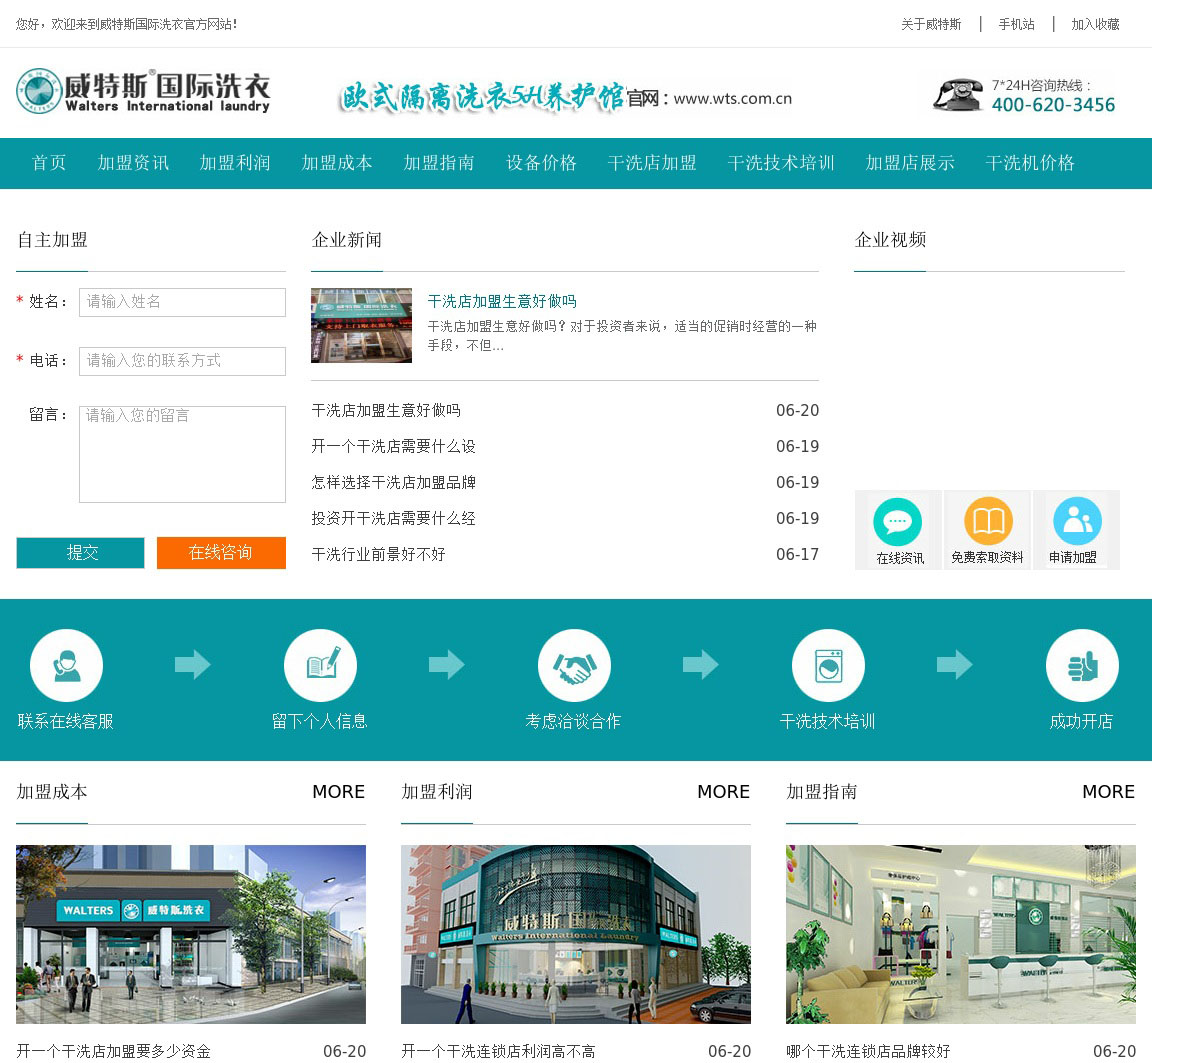The width and height of the screenshot is (1200, 1063).
Task: Focus the 留言 message text area
Action: [182, 454]
